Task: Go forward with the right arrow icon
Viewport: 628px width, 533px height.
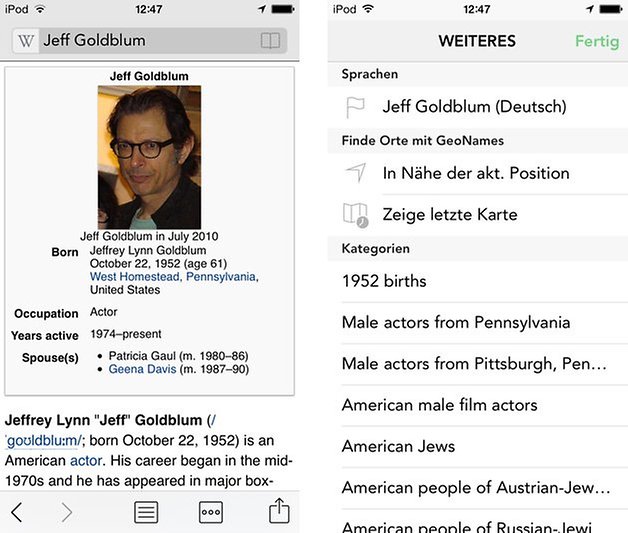Action: click(x=66, y=512)
